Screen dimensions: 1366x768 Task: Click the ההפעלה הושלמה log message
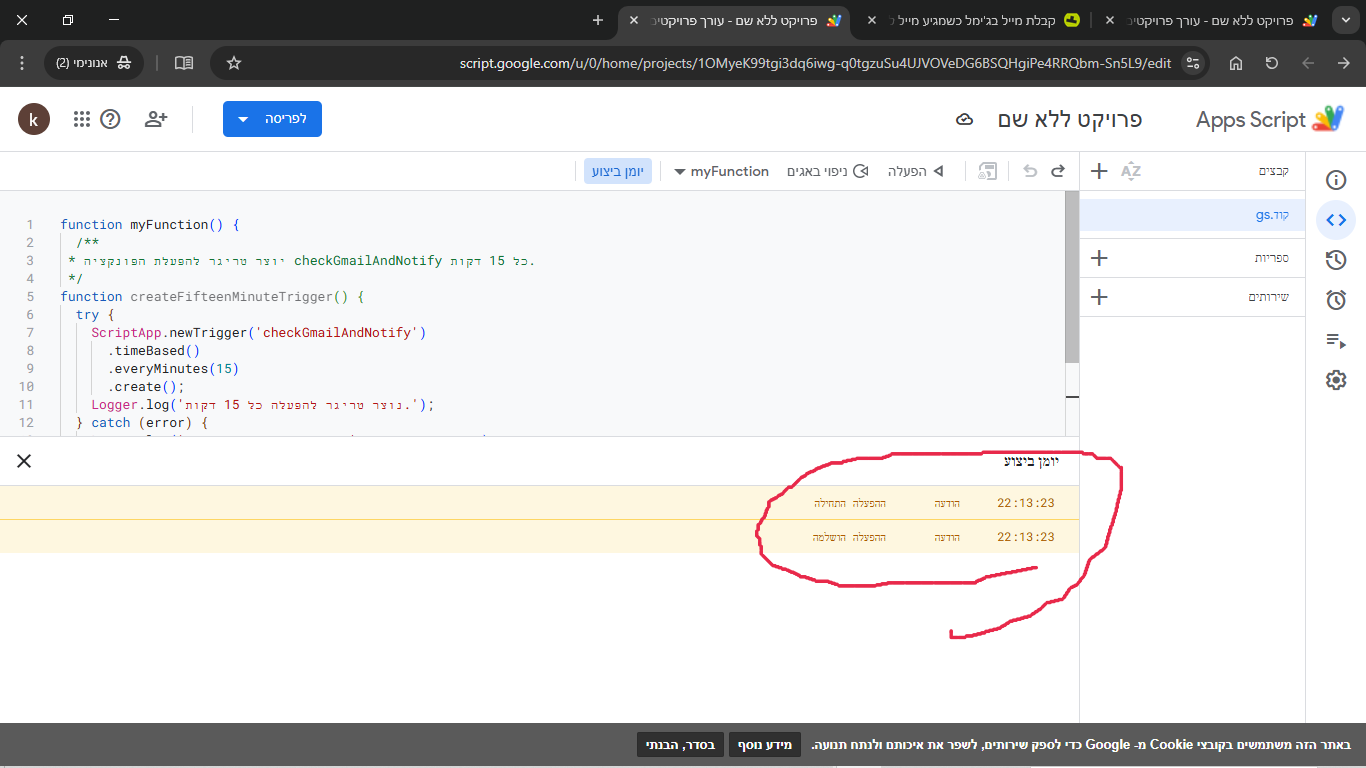tap(849, 537)
